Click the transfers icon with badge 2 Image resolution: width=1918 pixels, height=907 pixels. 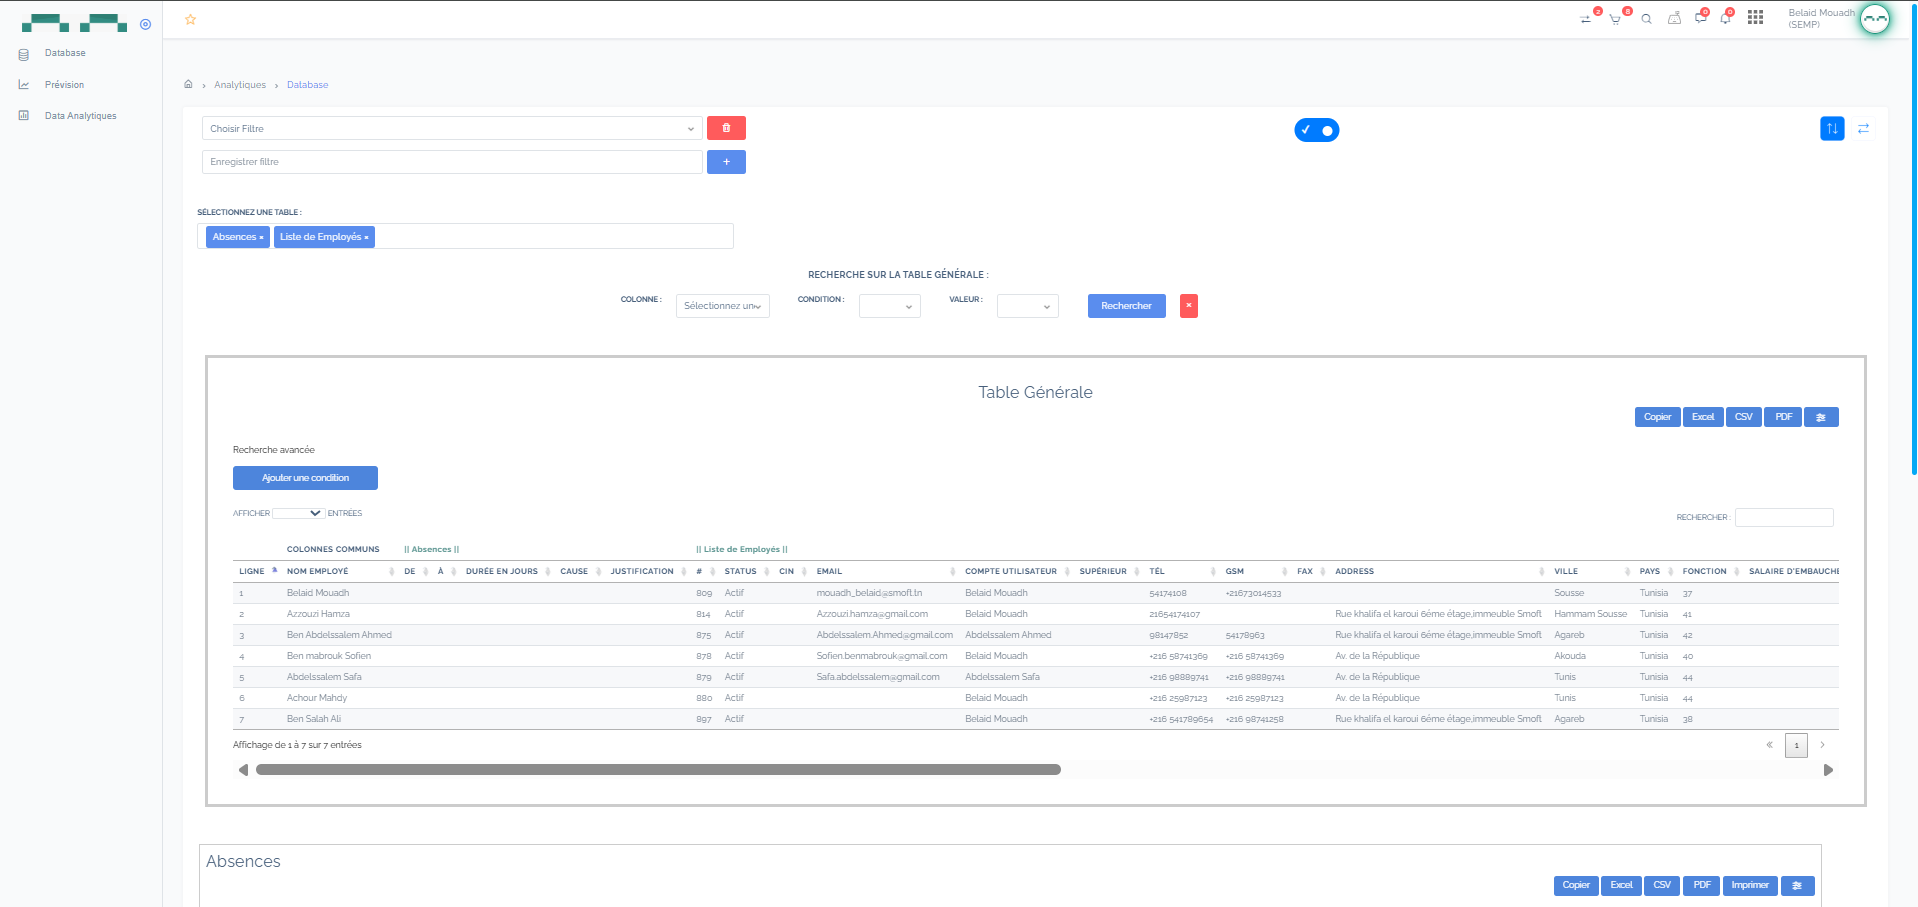click(x=1585, y=19)
